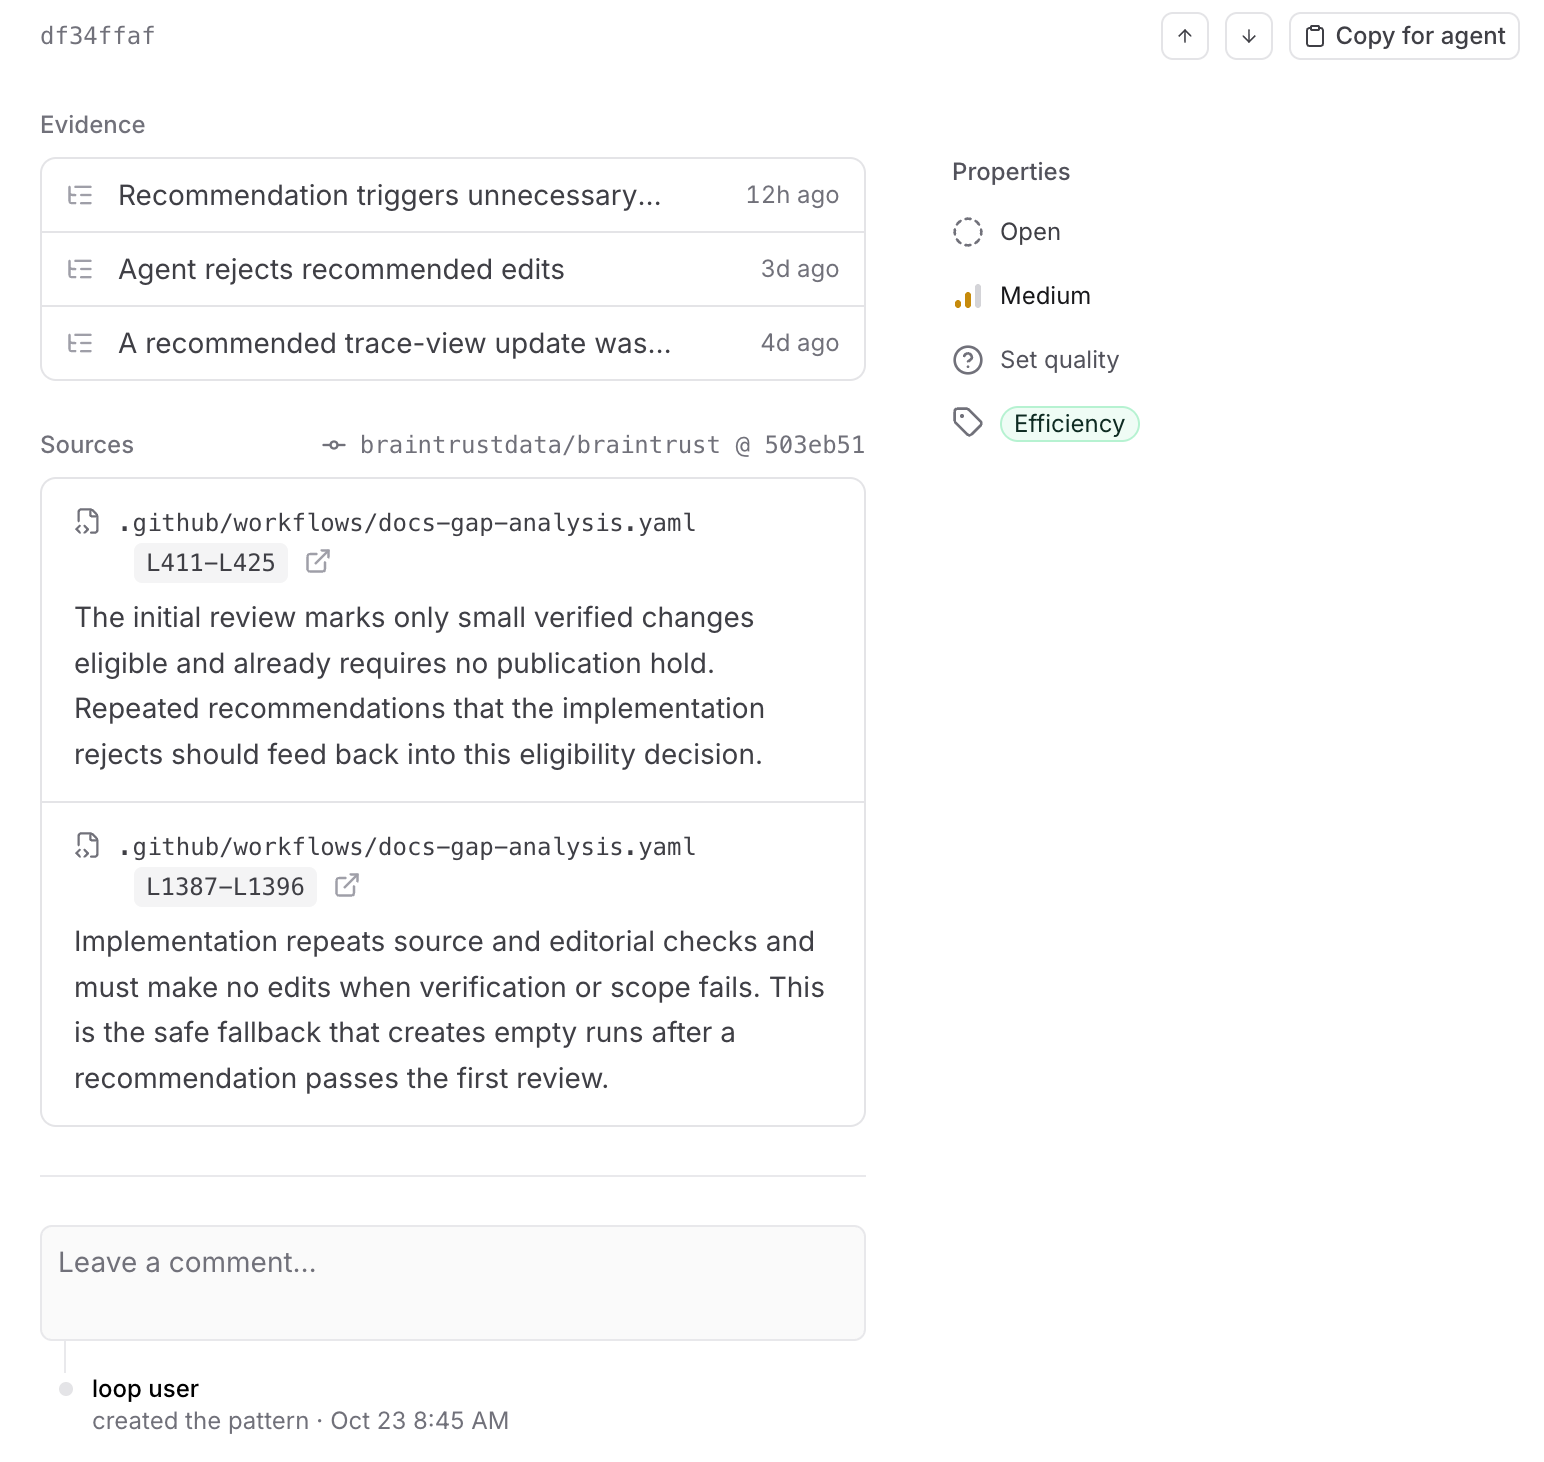1544x1462 pixels.
Task: Click the 'Oct 23 8:45 AM' creation timestamp
Action: tap(420, 1421)
